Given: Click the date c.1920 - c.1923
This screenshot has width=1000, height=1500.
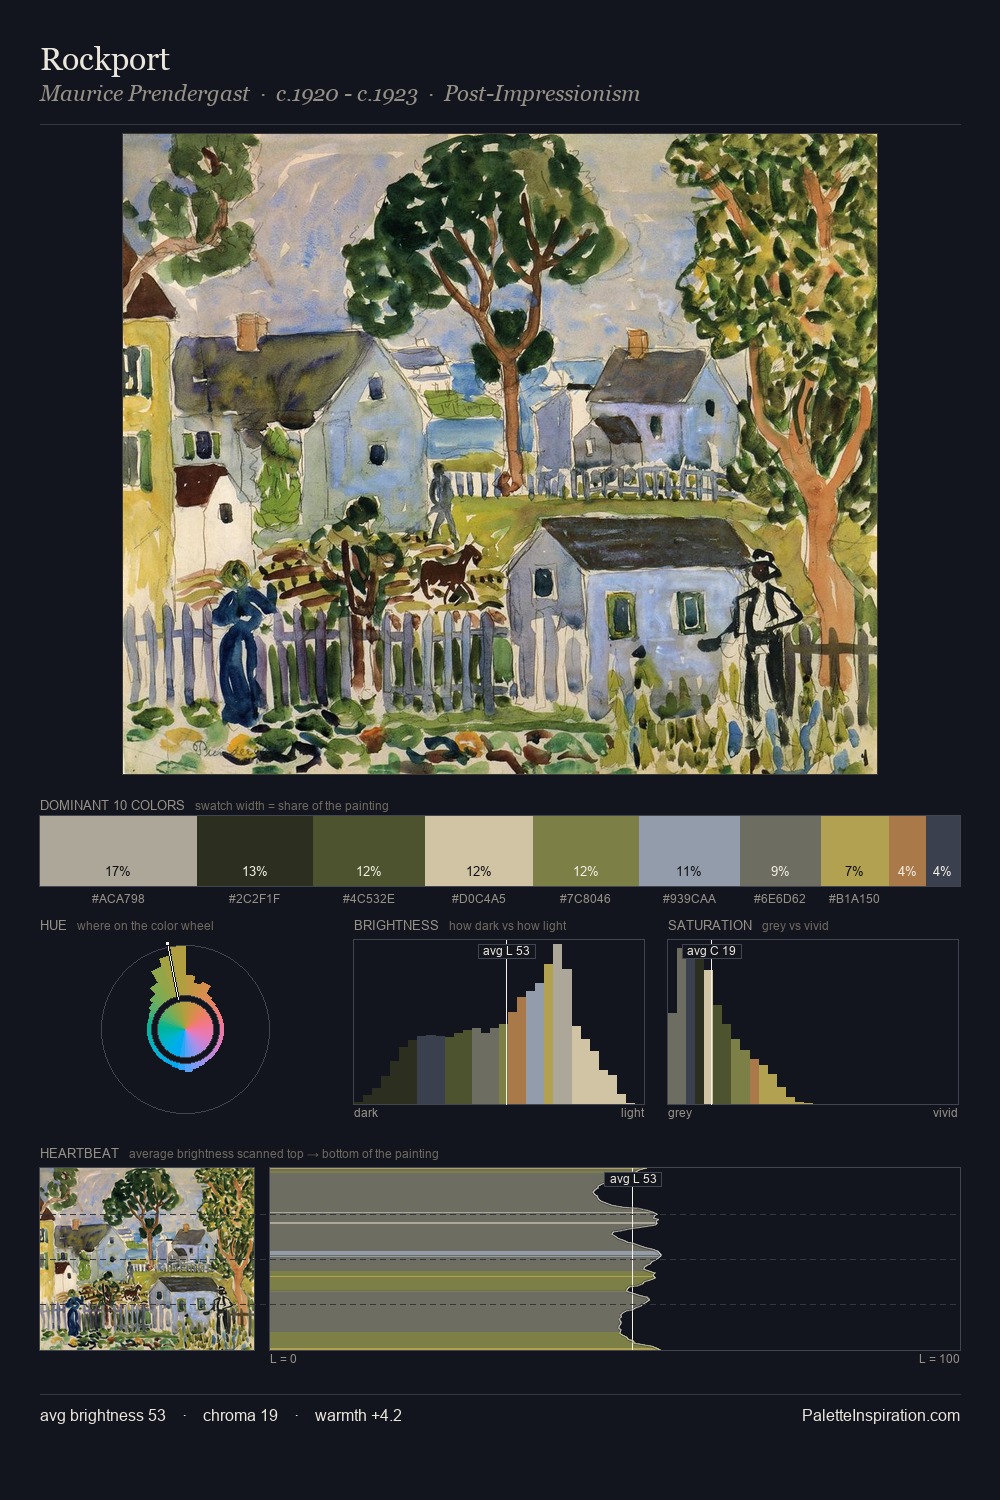Looking at the screenshot, I should coord(347,94).
